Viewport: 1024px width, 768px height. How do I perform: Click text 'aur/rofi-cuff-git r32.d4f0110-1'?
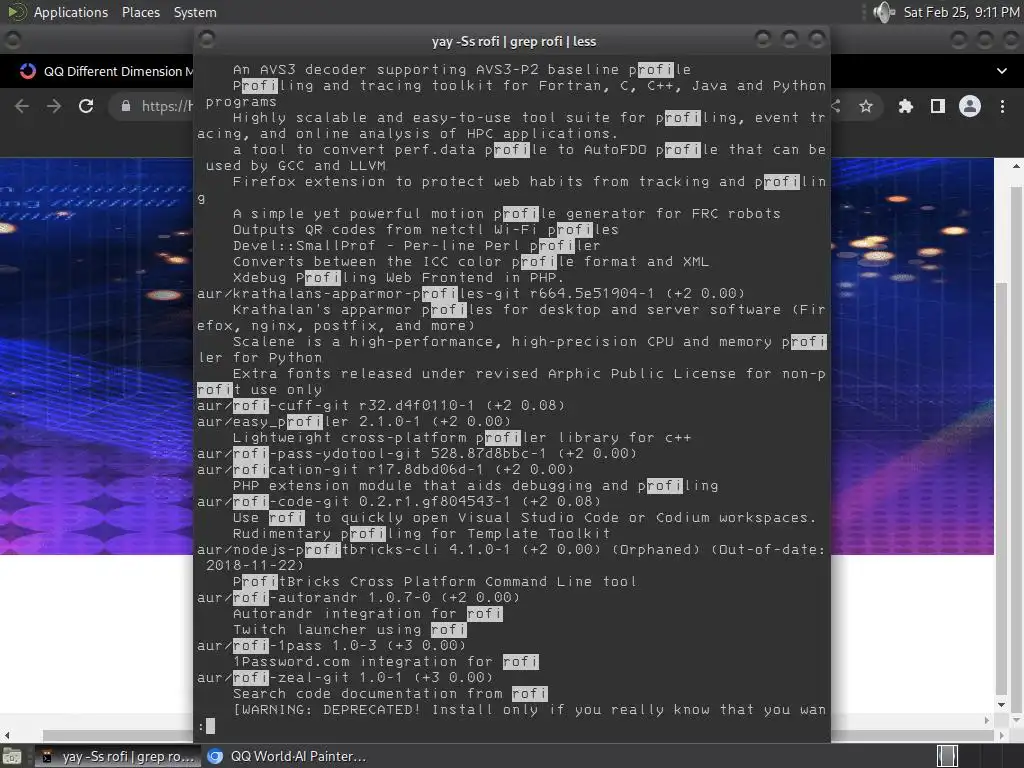coord(336,406)
